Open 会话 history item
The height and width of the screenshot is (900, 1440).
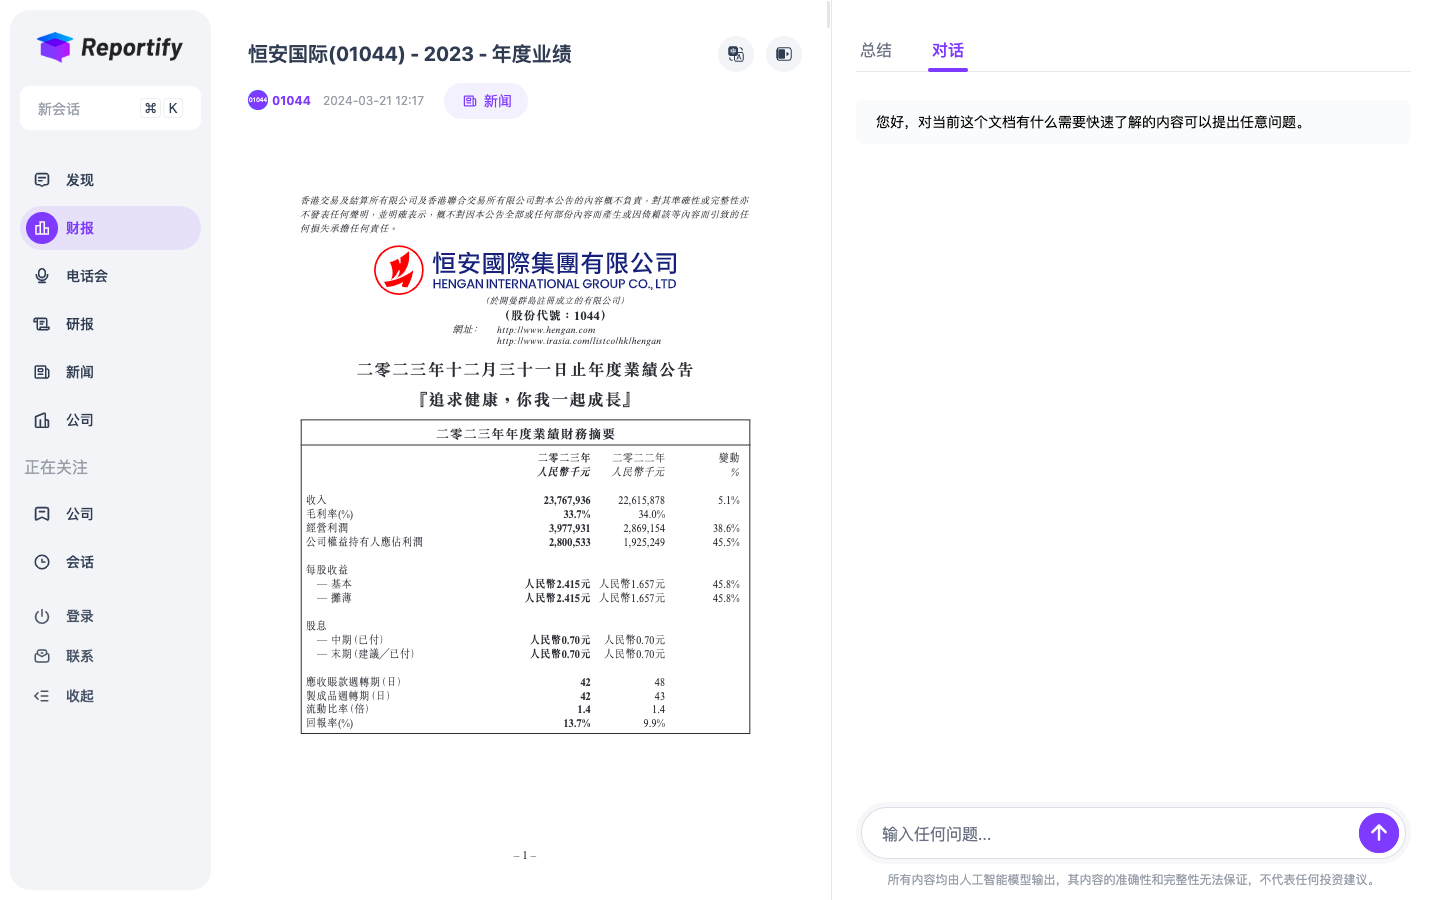point(110,562)
